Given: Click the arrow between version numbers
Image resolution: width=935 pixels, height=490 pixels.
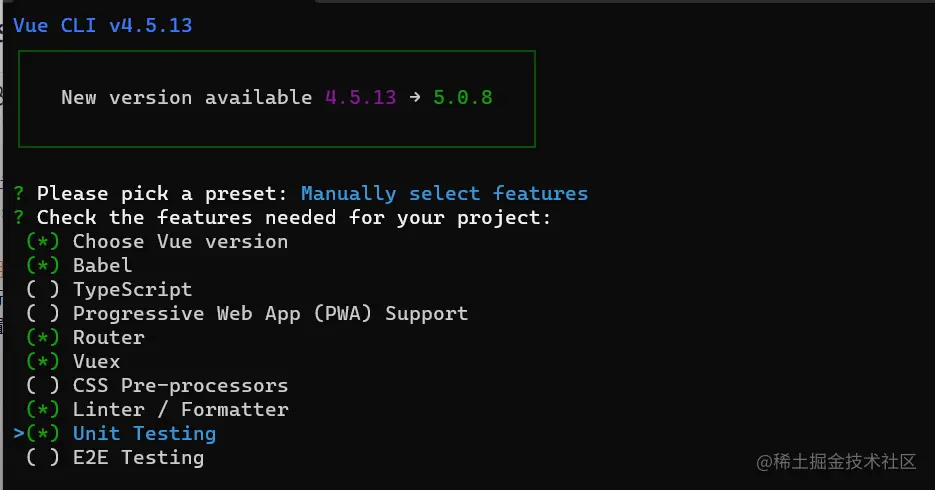Looking at the screenshot, I should (x=414, y=98).
